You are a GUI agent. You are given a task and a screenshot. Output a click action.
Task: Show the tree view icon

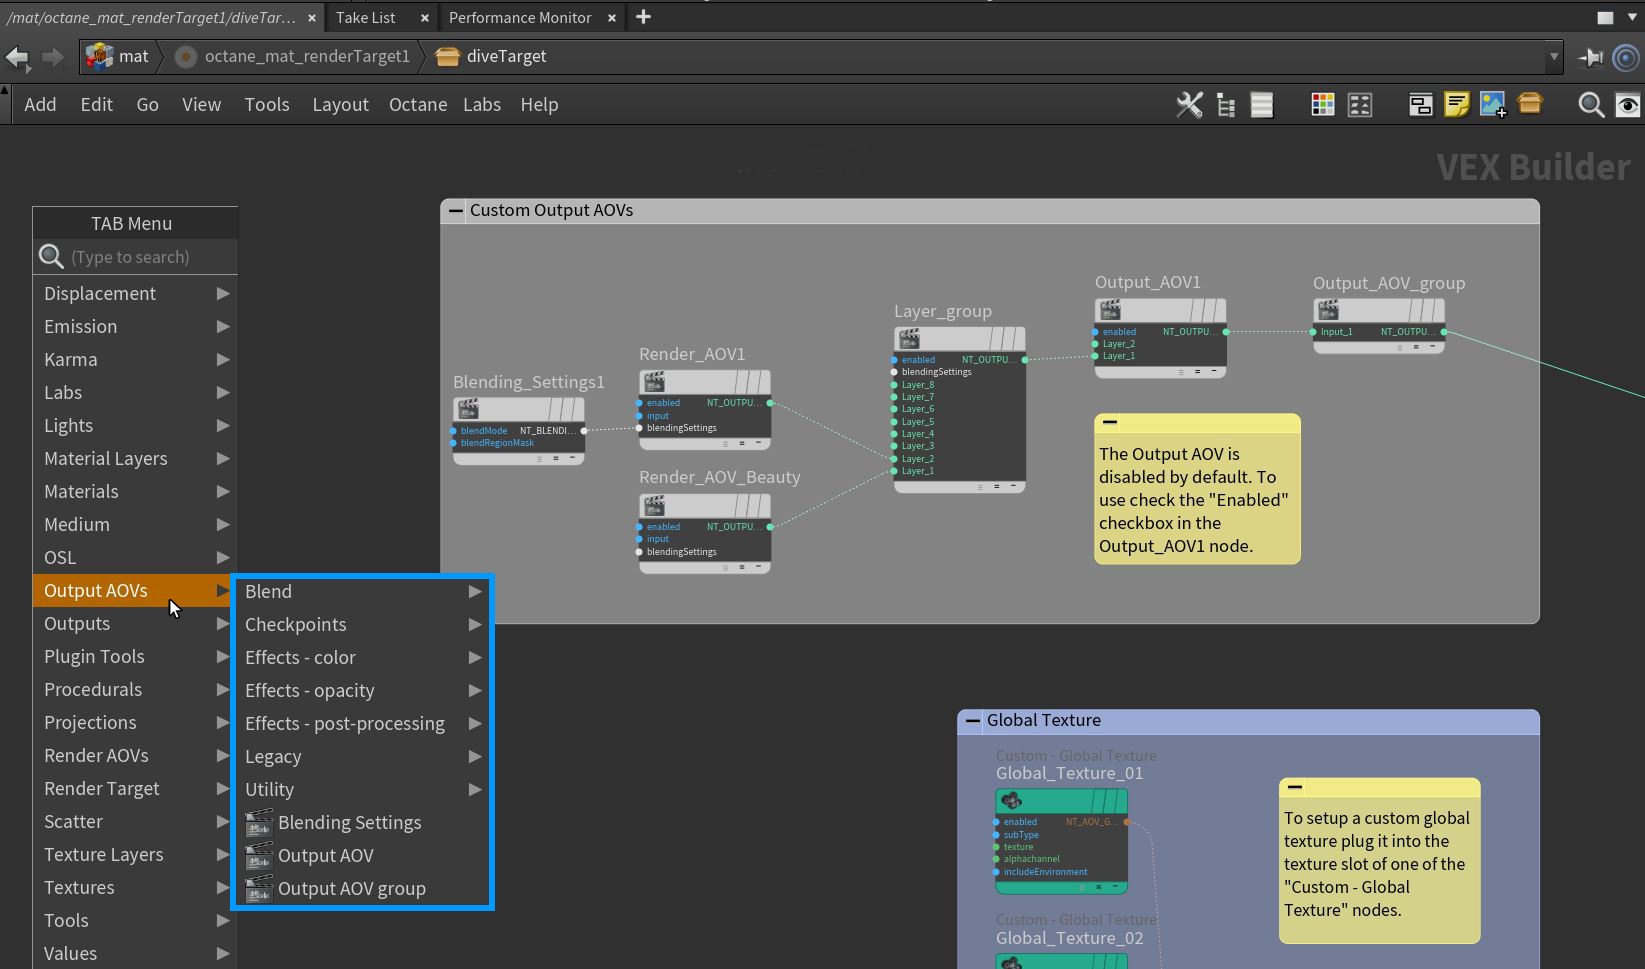tap(1226, 105)
